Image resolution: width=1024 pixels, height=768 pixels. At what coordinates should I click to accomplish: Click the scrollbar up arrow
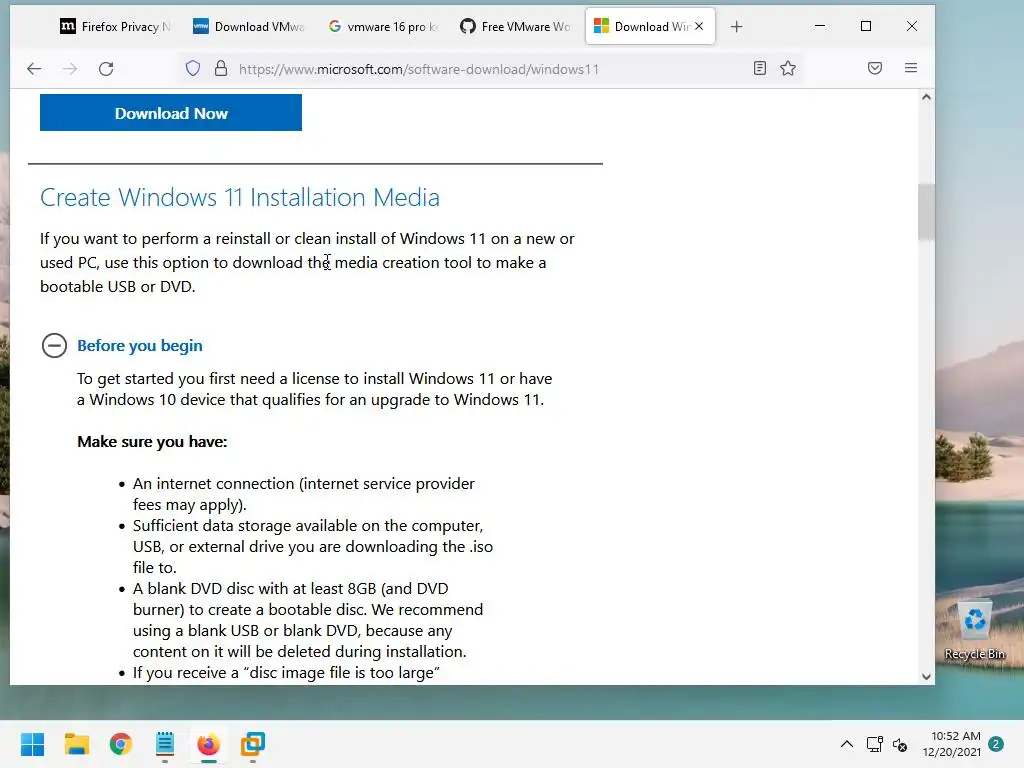point(926,97)
